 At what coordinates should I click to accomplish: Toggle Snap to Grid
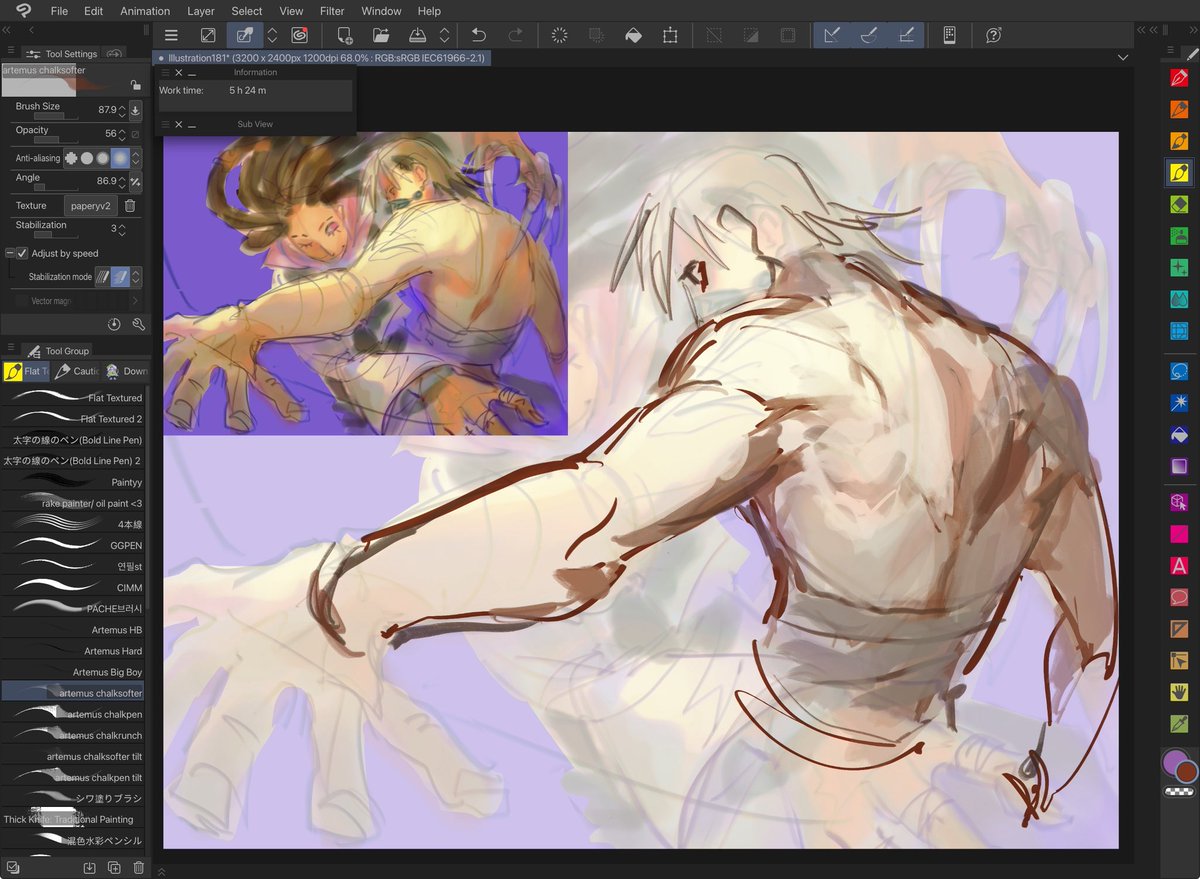point(906,35)
